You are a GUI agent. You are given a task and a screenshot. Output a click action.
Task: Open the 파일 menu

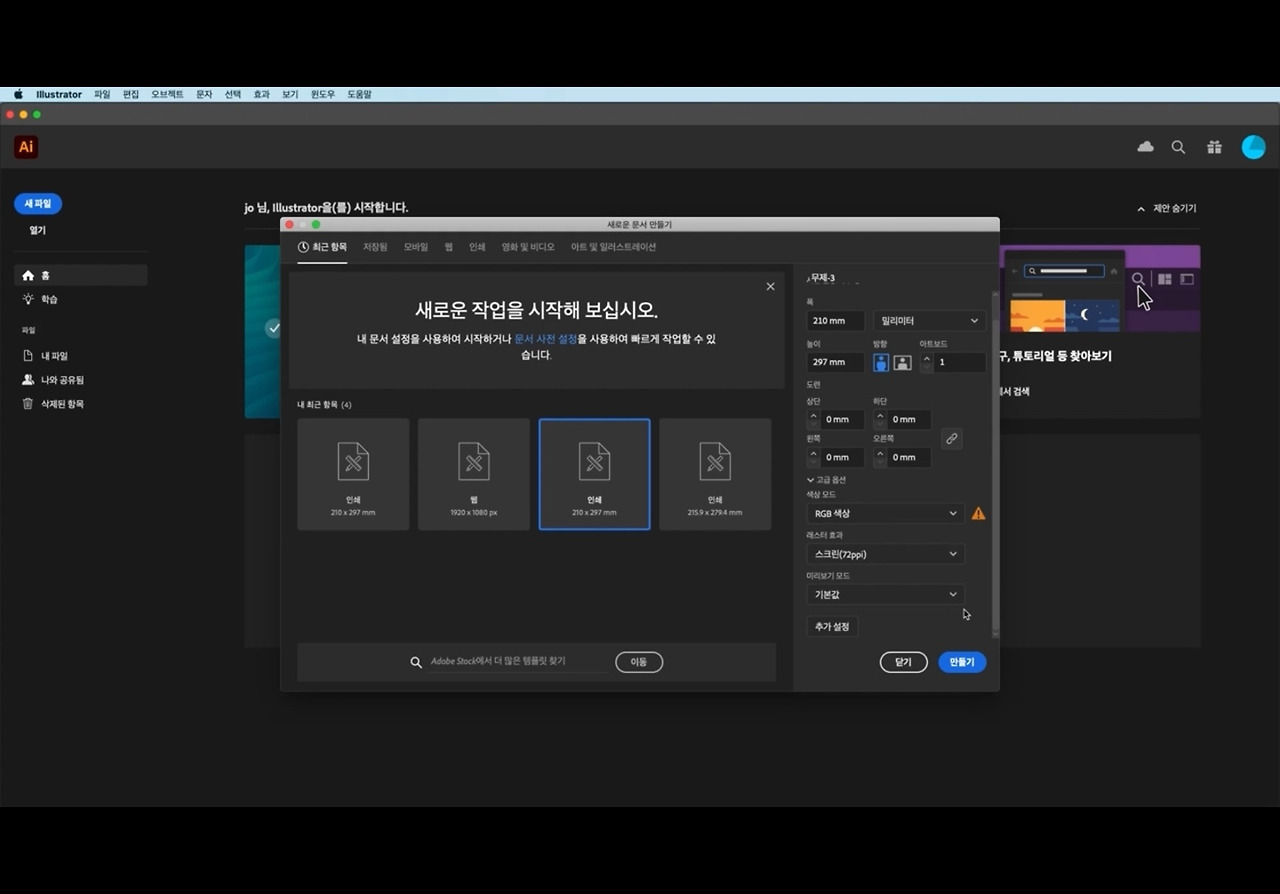(102, 94)
